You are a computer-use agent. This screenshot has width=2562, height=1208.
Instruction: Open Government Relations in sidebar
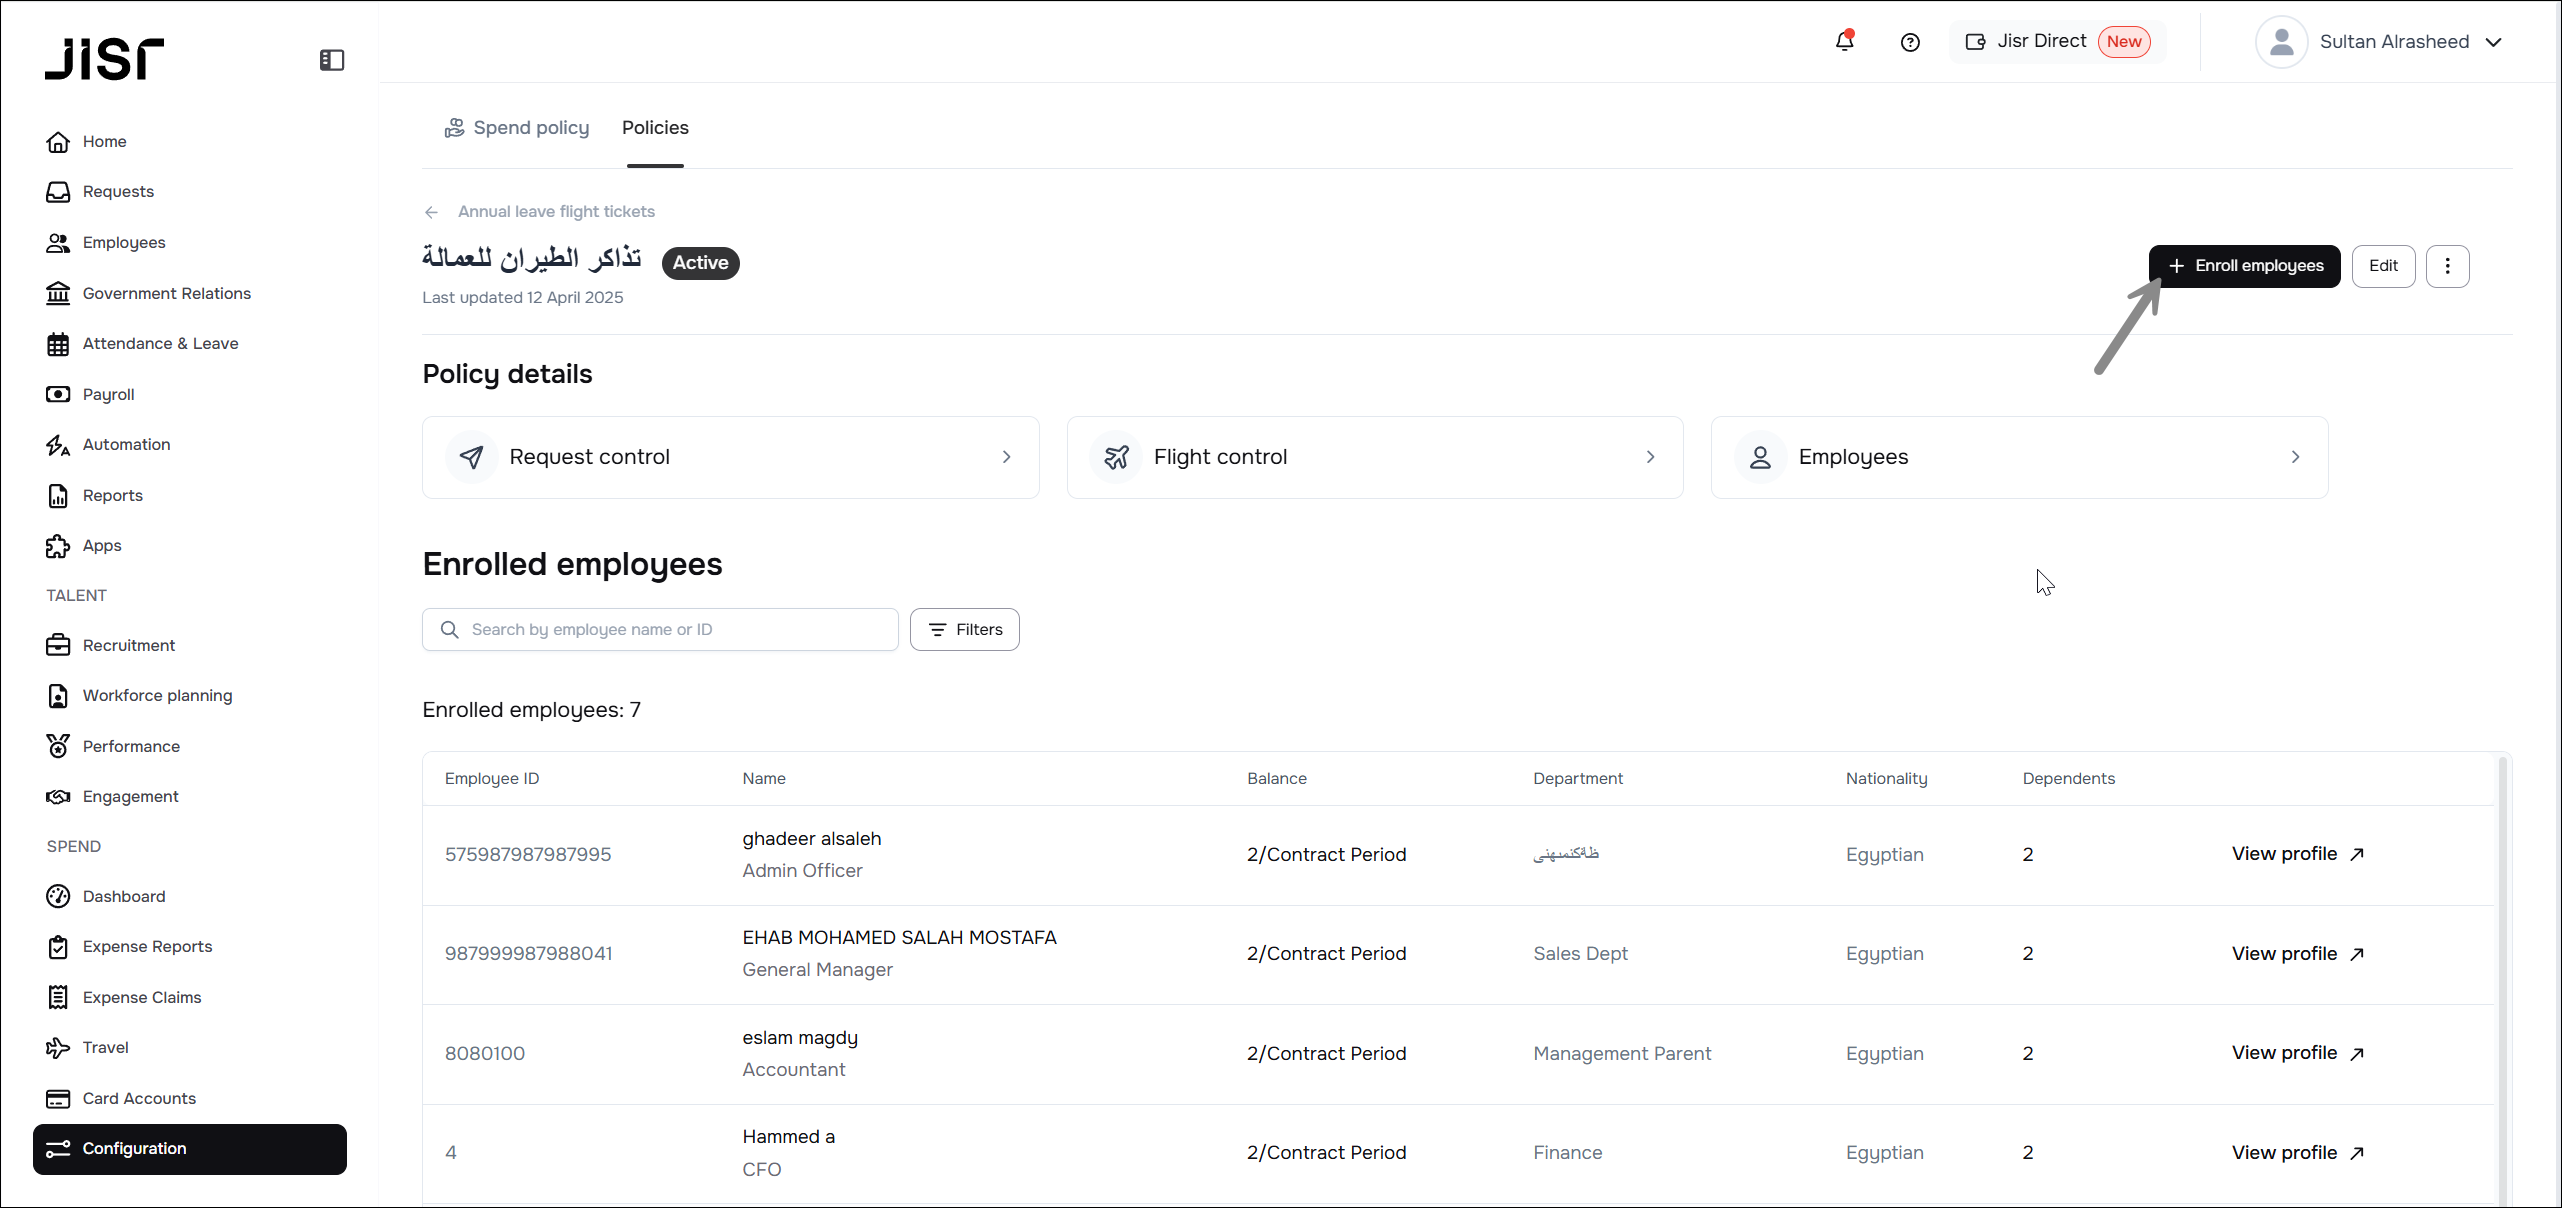166,293
